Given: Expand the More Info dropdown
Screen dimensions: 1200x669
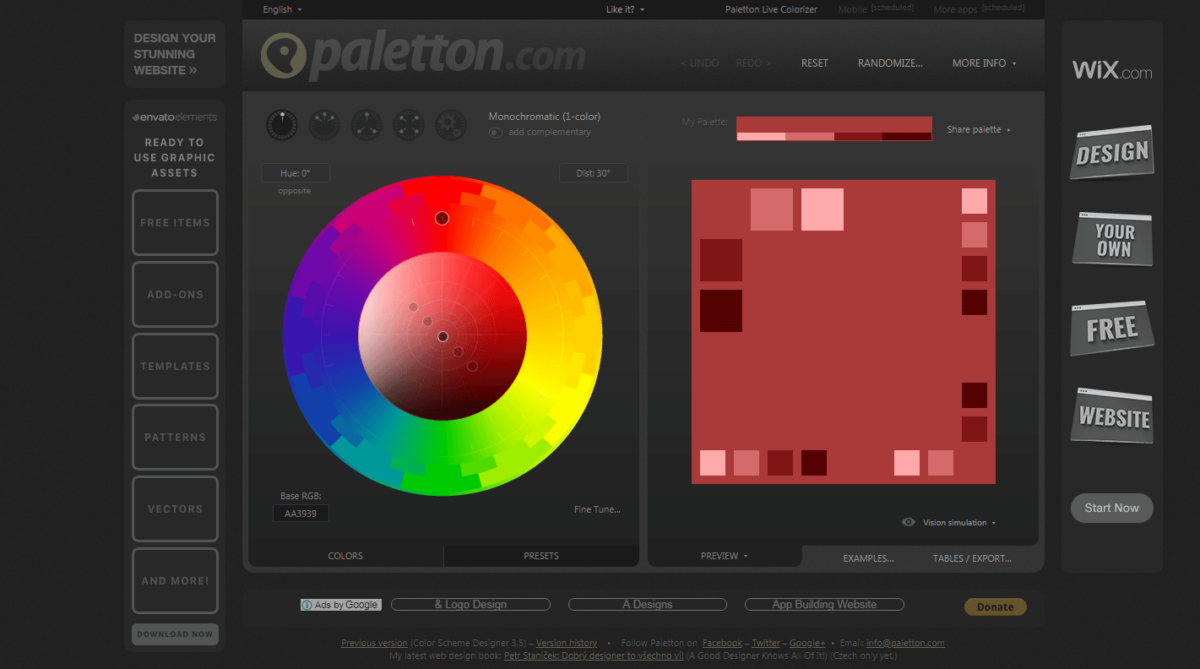Looking at the screenshot, I should tap(984, 63).
